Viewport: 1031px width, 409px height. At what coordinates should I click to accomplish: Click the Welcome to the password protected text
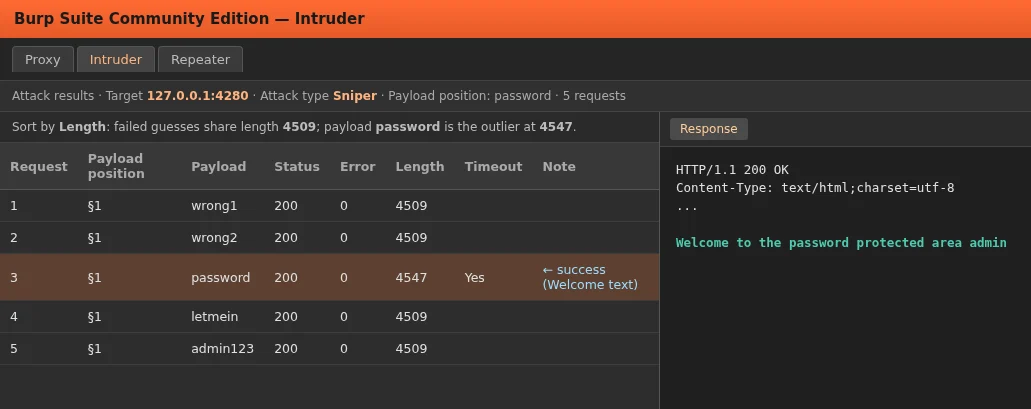(841, 243)
